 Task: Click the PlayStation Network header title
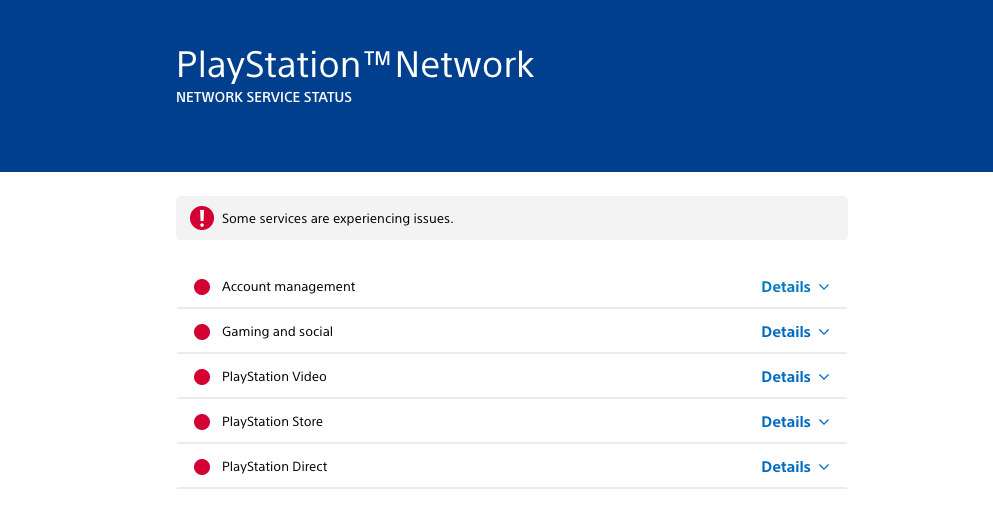pyautogui.click(x=355, y=65)
